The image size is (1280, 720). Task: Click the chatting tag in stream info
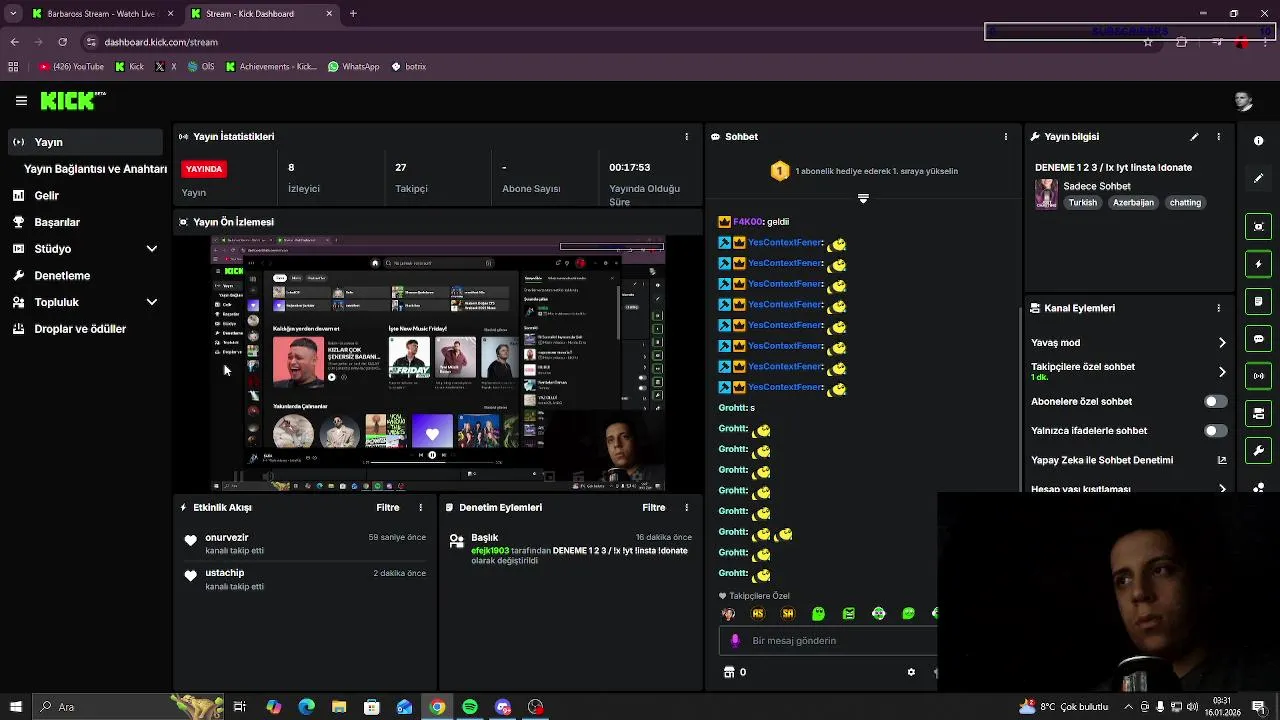point(1185,203)
